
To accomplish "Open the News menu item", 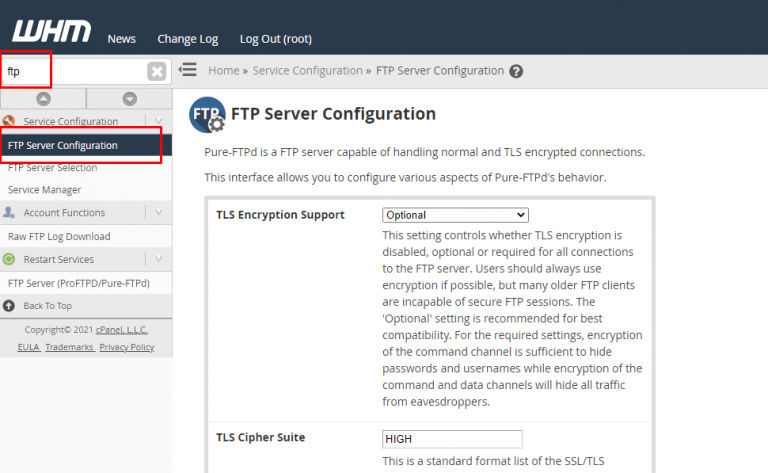I will click(x=122, y=39).
